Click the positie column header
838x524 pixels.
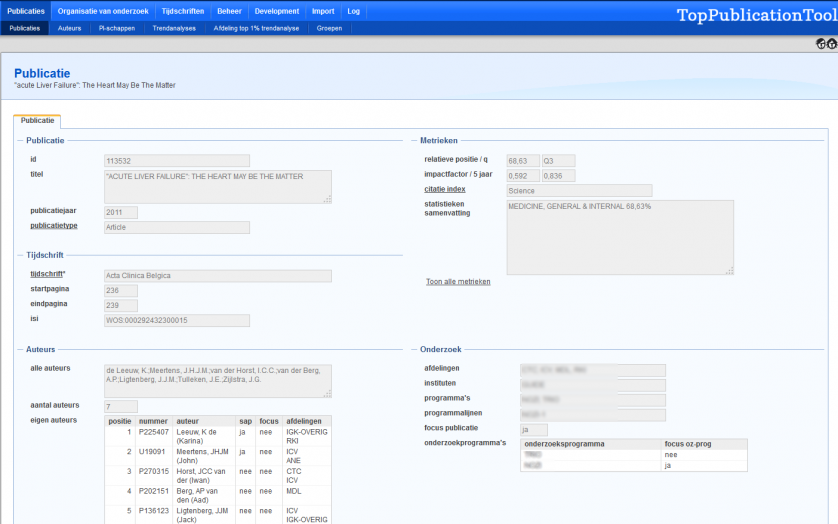(x=120, y=421)
